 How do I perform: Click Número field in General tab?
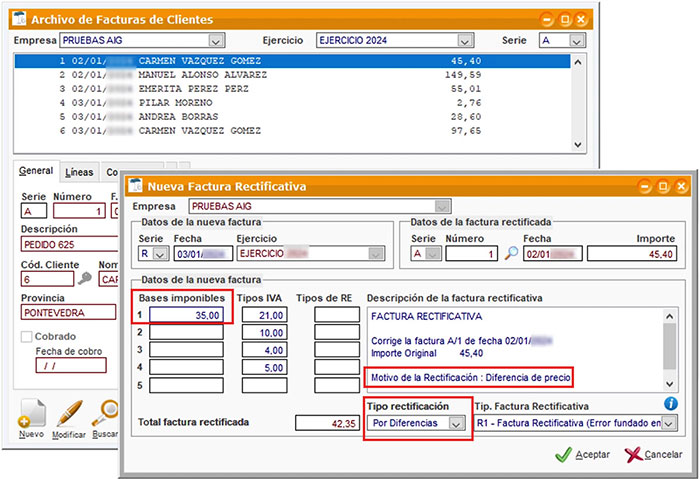pos(79,211)
